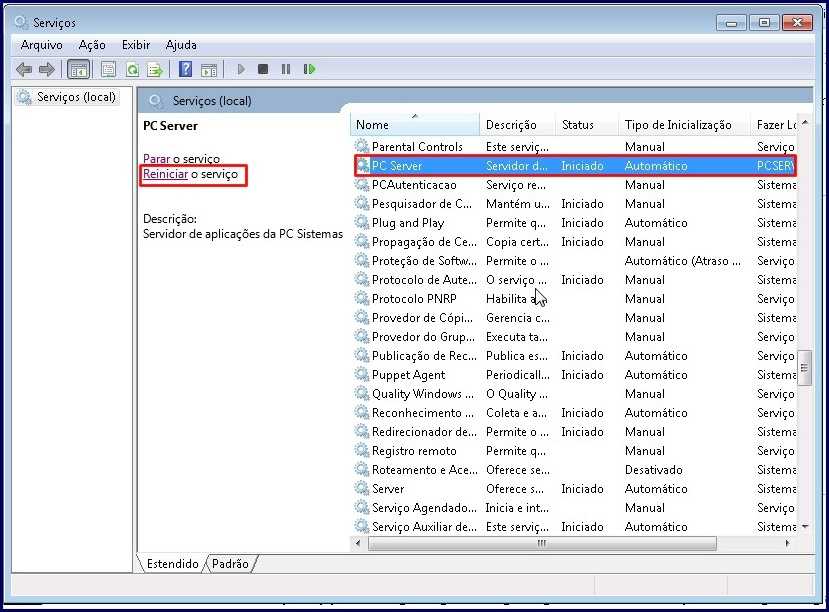This screenshot has width=829, height=612.
Task: Maximize the Serviços window
Action: (x=764, y=23)
